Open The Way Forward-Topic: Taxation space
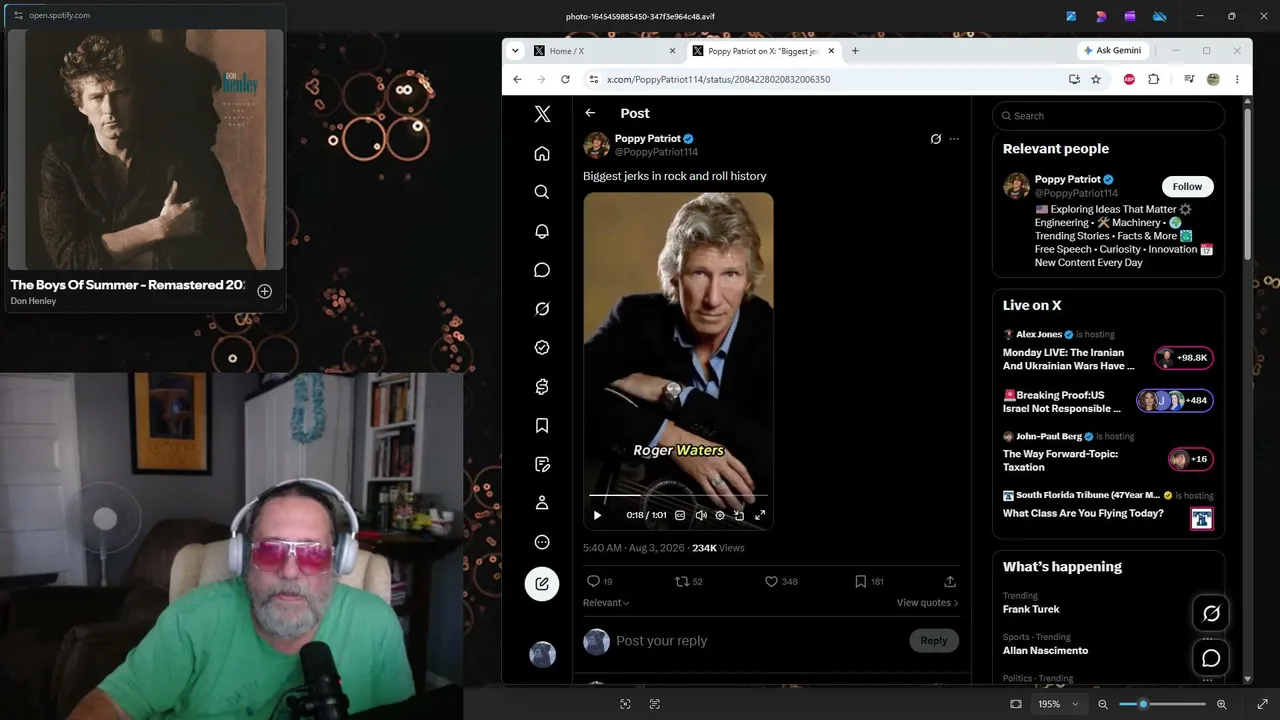 [1061, 460]
